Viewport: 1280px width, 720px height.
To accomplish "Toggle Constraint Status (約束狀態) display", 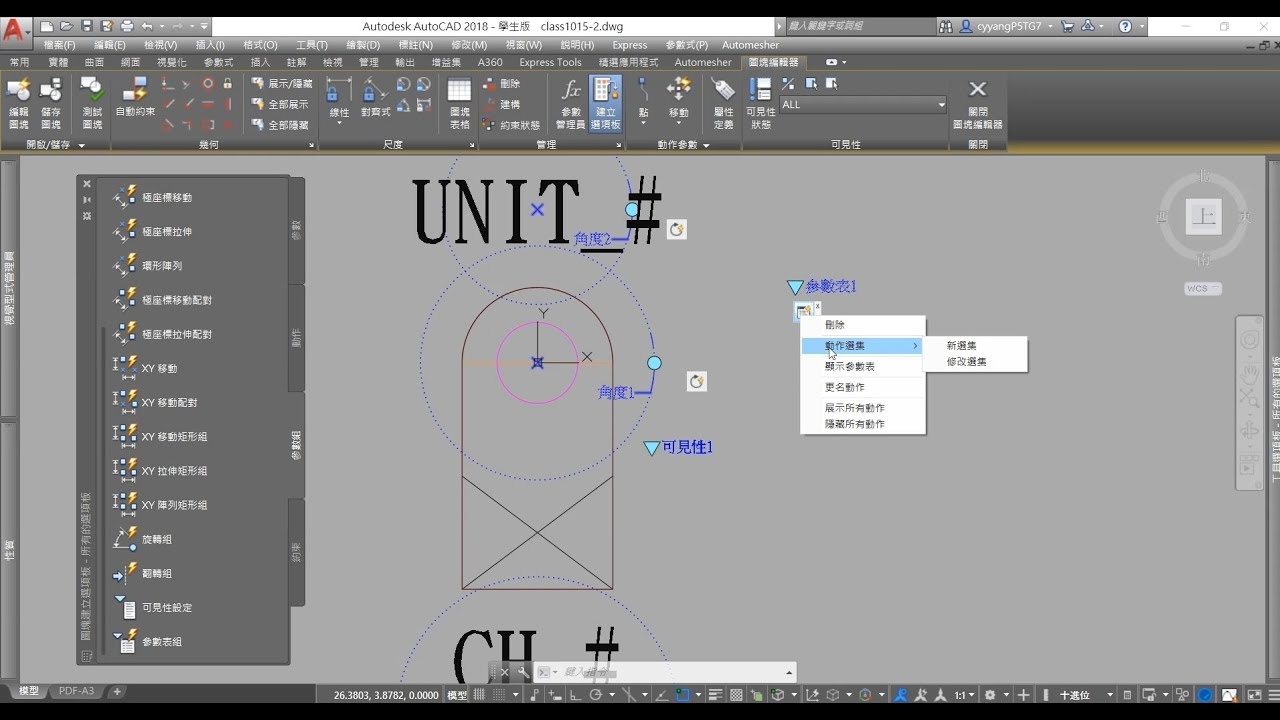I will [x=511, y=125].
